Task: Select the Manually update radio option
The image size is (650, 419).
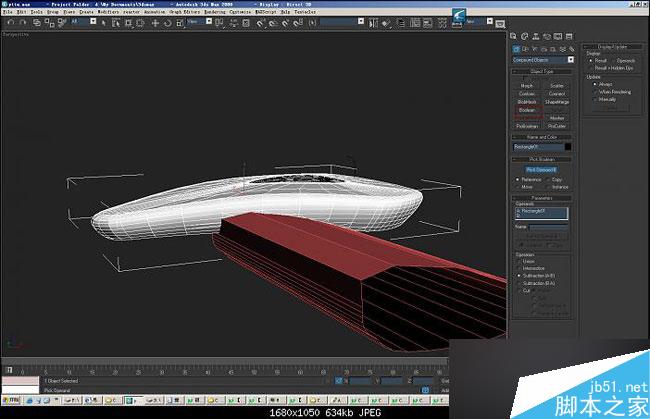Action: (605, 99)
